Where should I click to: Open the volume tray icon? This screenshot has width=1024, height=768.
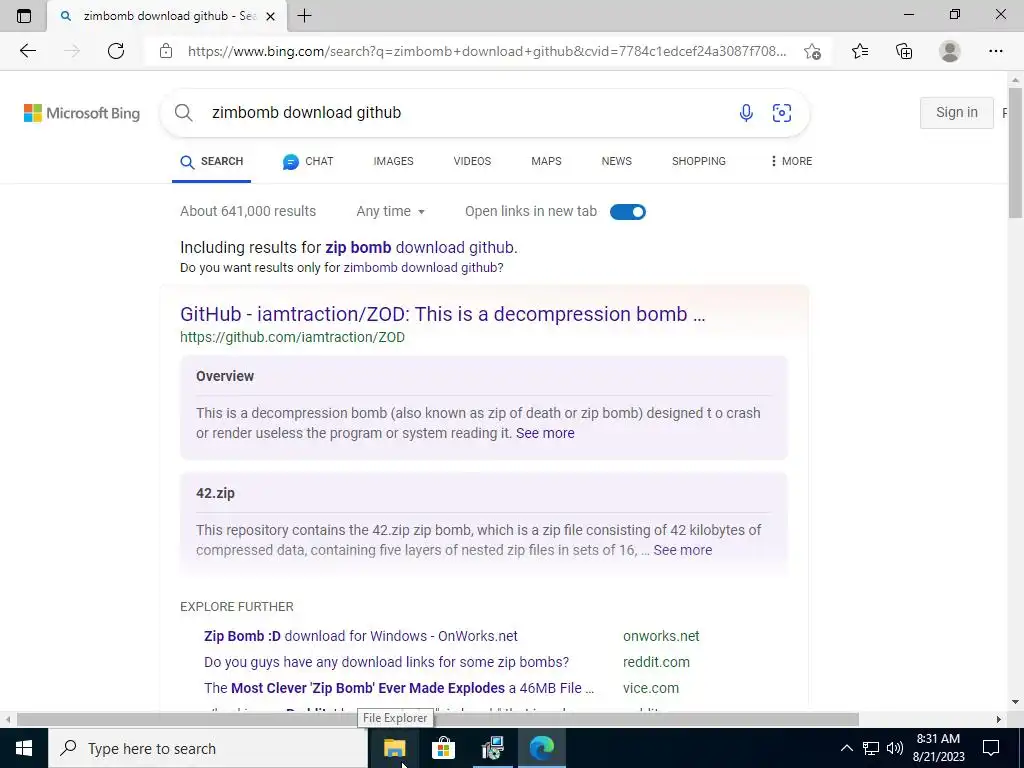point(895,748)
